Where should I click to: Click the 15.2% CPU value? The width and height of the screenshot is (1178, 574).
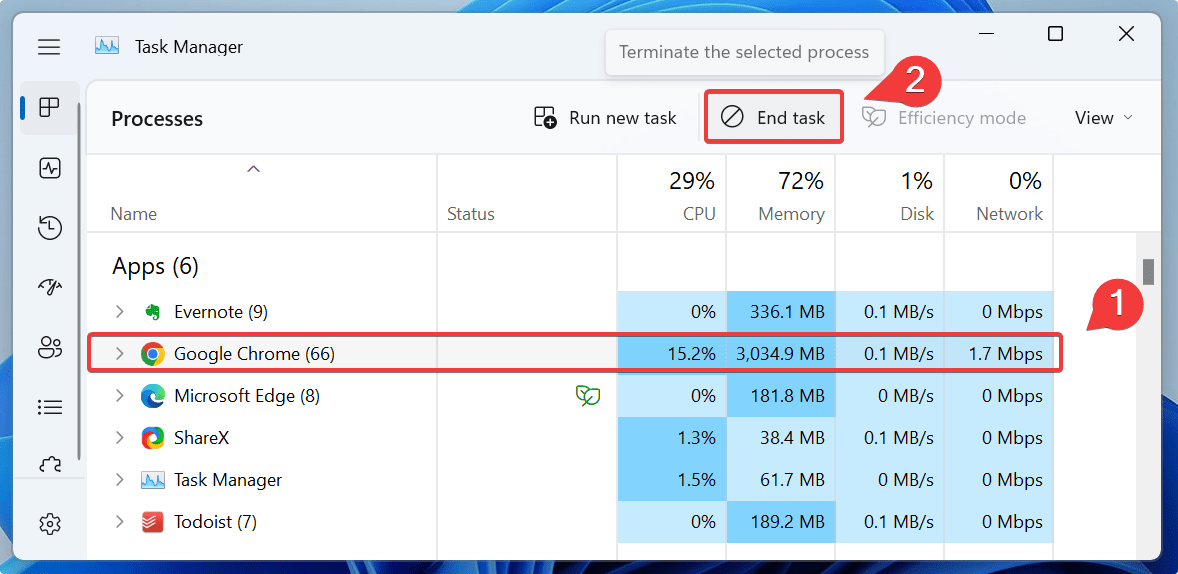[x=691, y=354]
